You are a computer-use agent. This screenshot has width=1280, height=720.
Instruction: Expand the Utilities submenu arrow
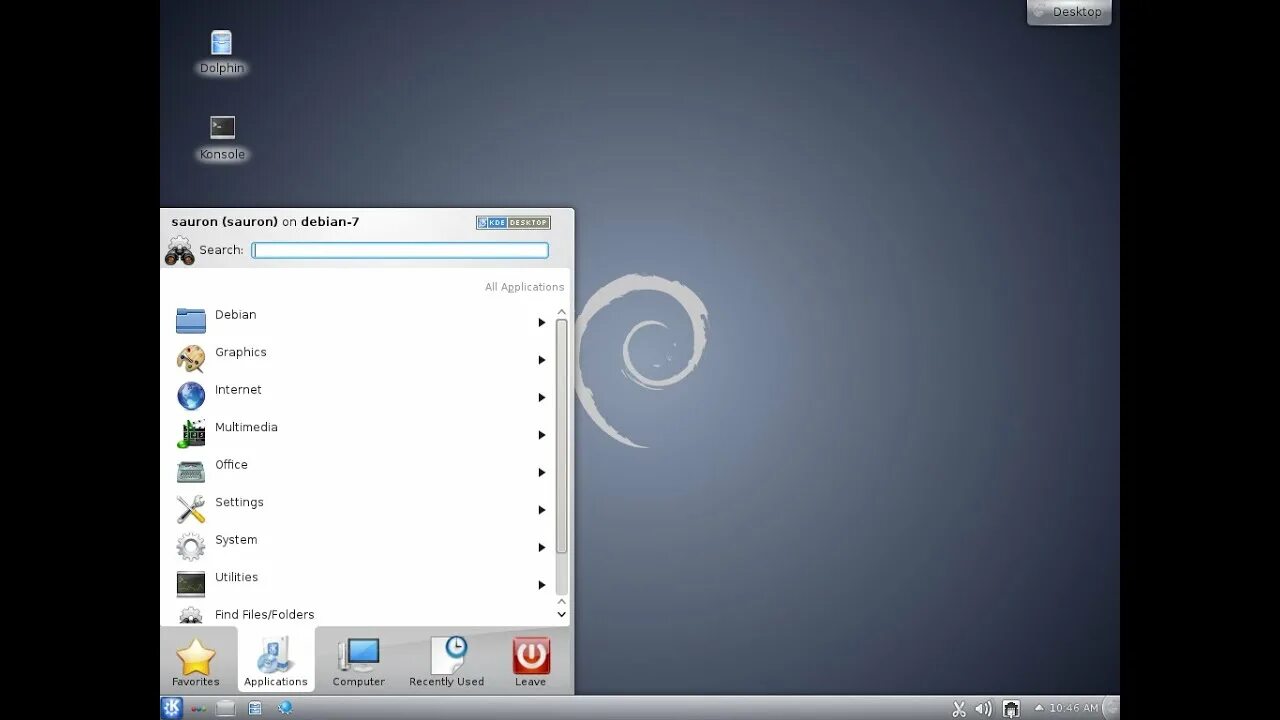(x=542, y=585)
